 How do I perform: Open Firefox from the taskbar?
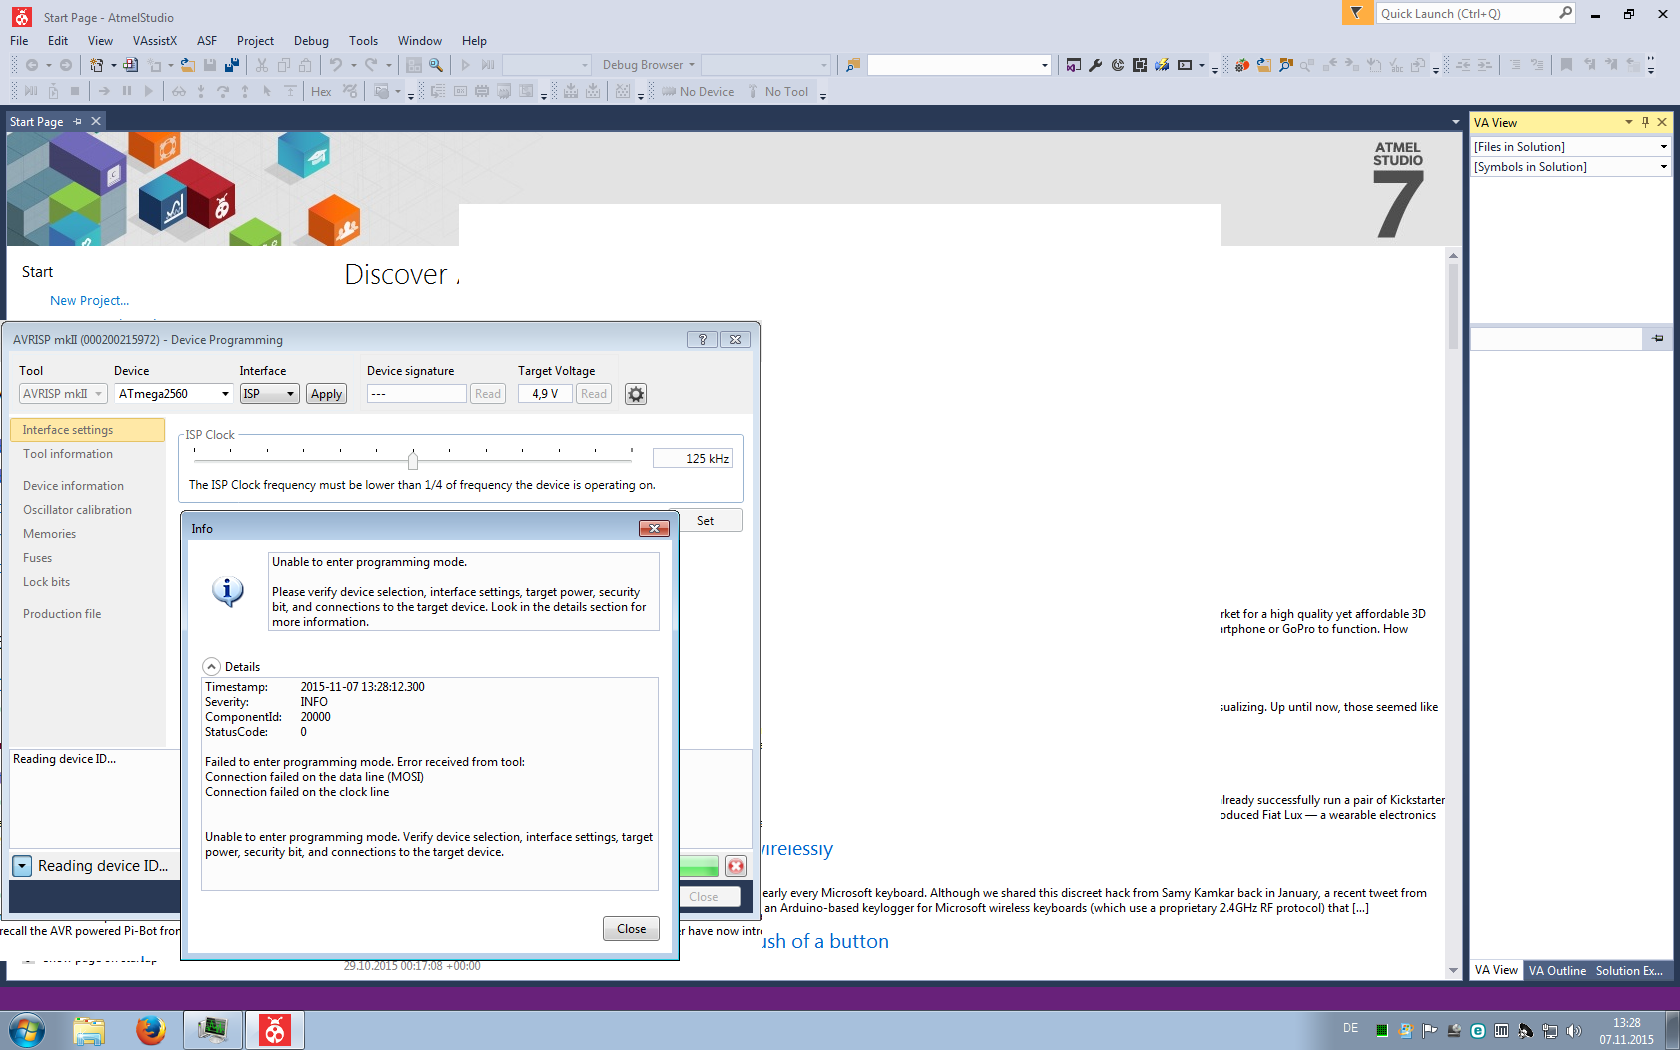151,1030
